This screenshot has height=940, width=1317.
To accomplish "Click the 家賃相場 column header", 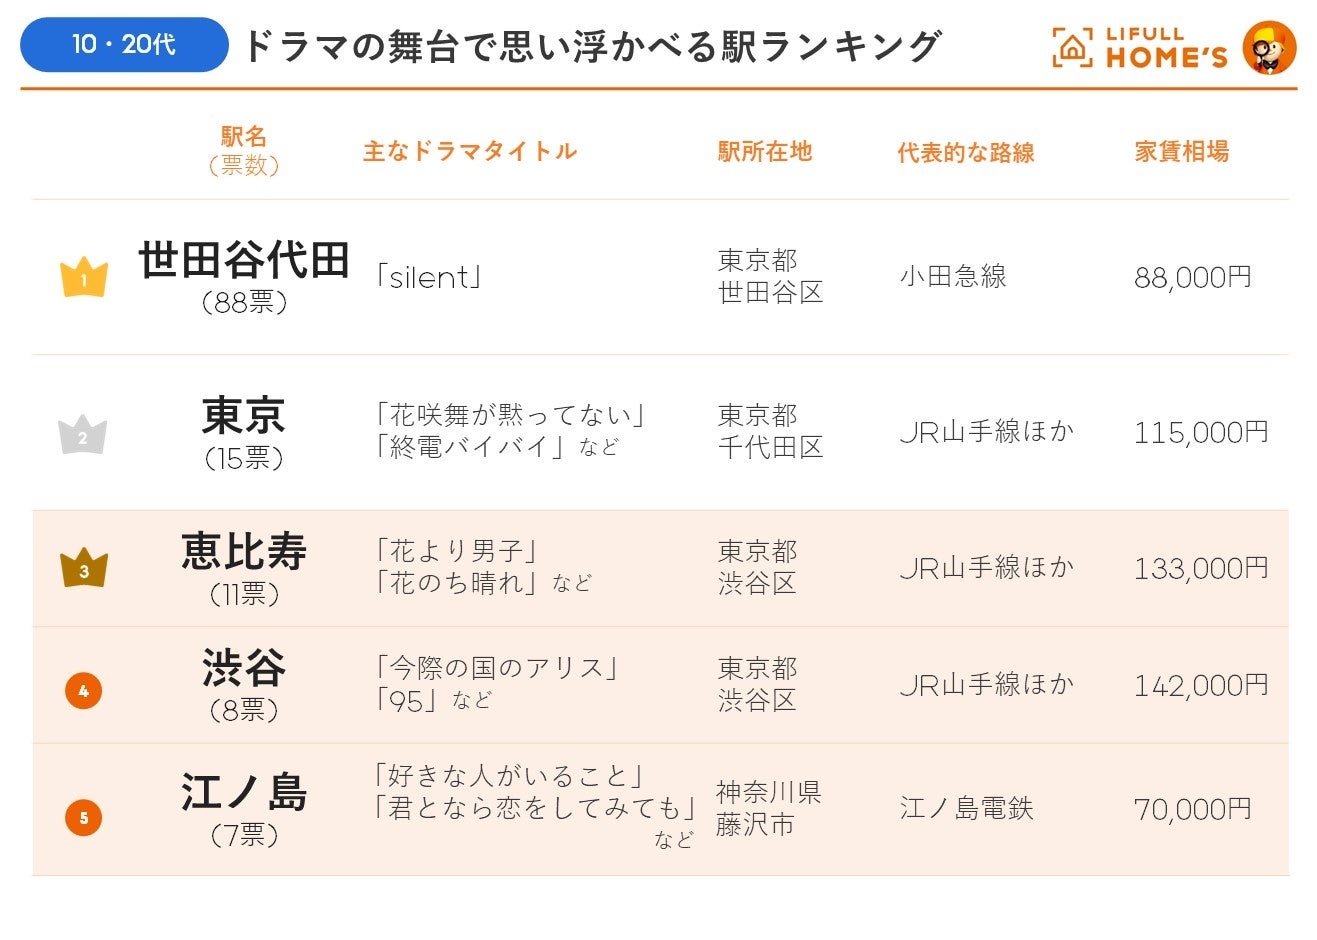I will pos(1181,152).
